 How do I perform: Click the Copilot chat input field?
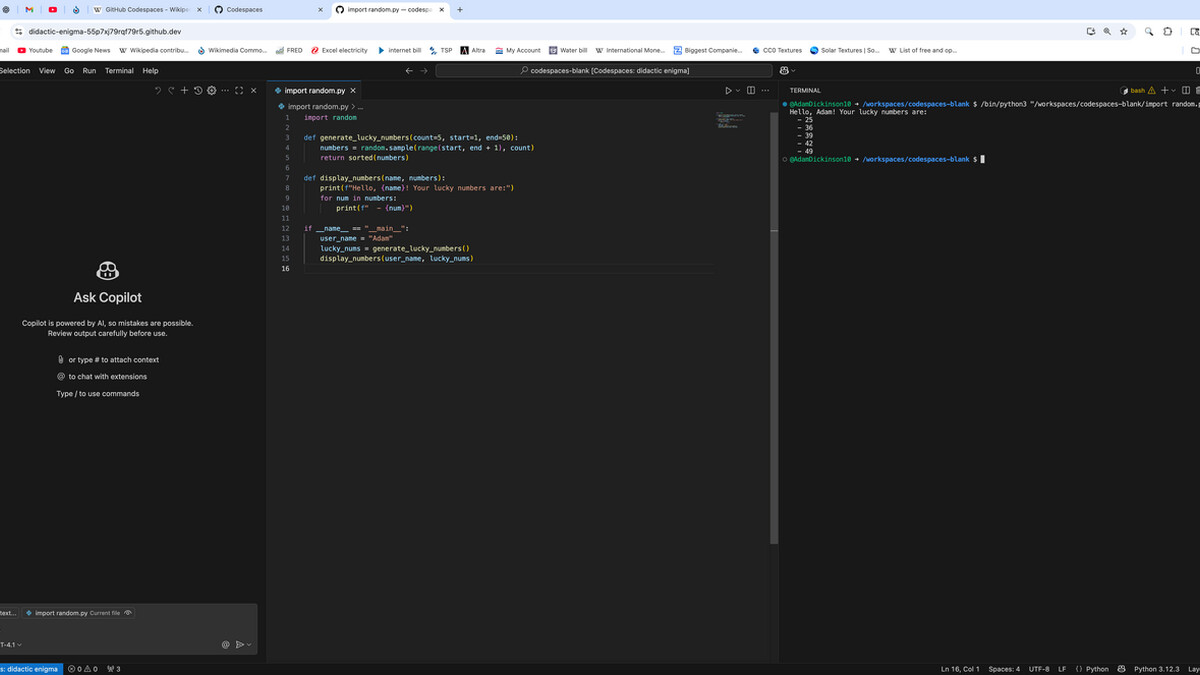pyautogui.click(x=128, y=628)
